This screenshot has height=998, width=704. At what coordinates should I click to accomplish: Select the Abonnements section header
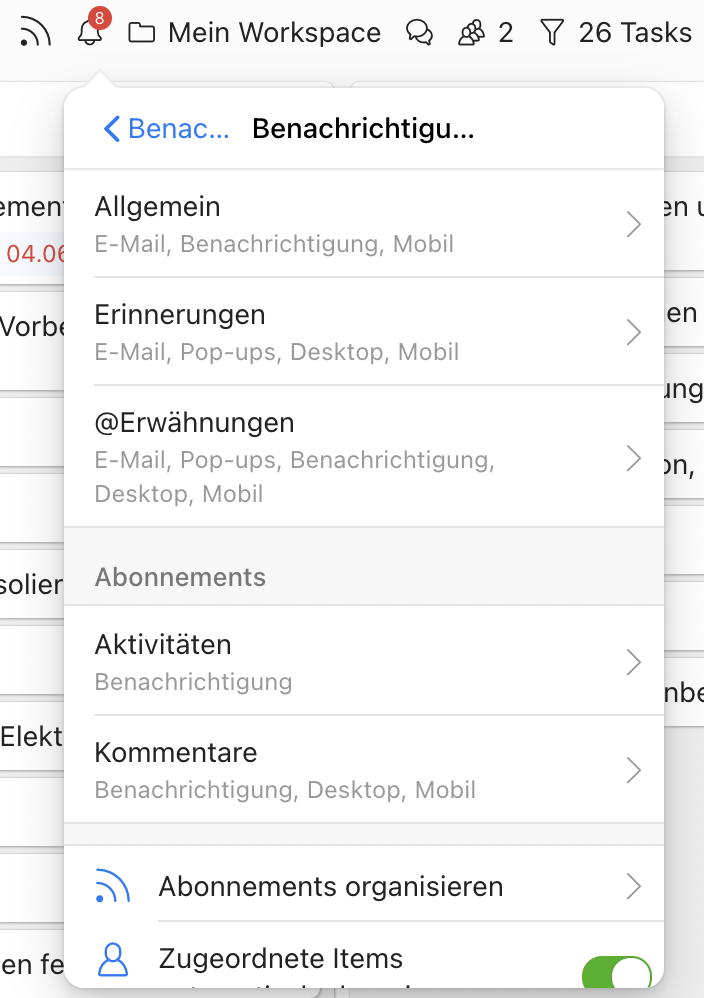pyautogui.click(x=180, y=577)
